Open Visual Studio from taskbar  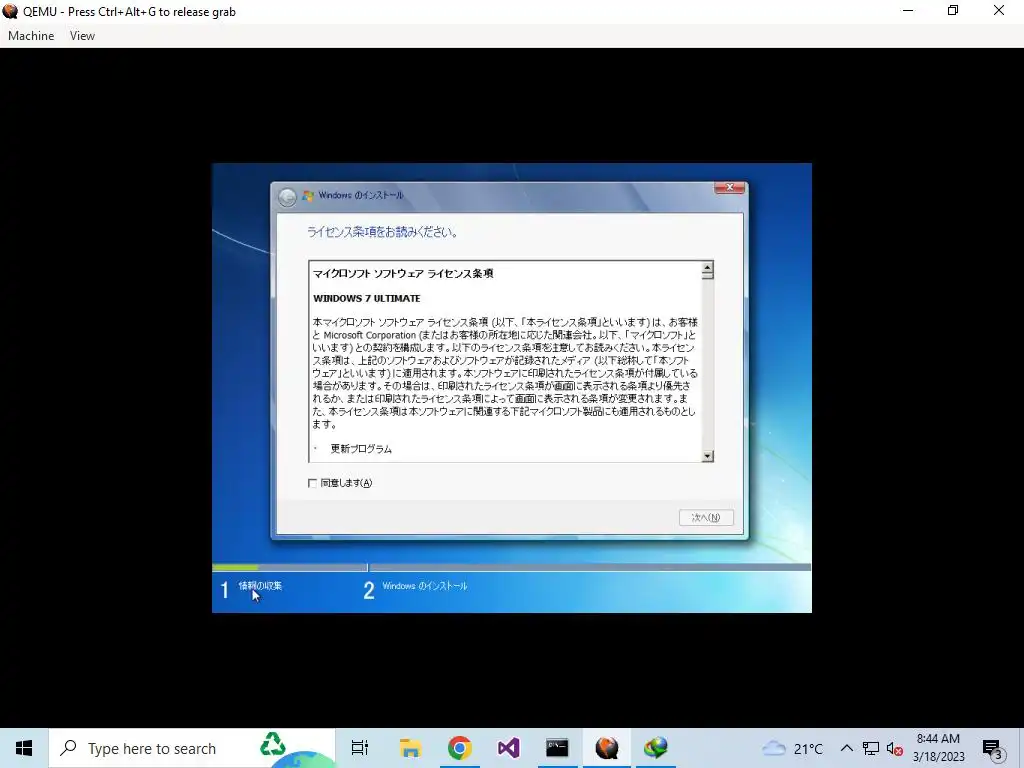508,748
